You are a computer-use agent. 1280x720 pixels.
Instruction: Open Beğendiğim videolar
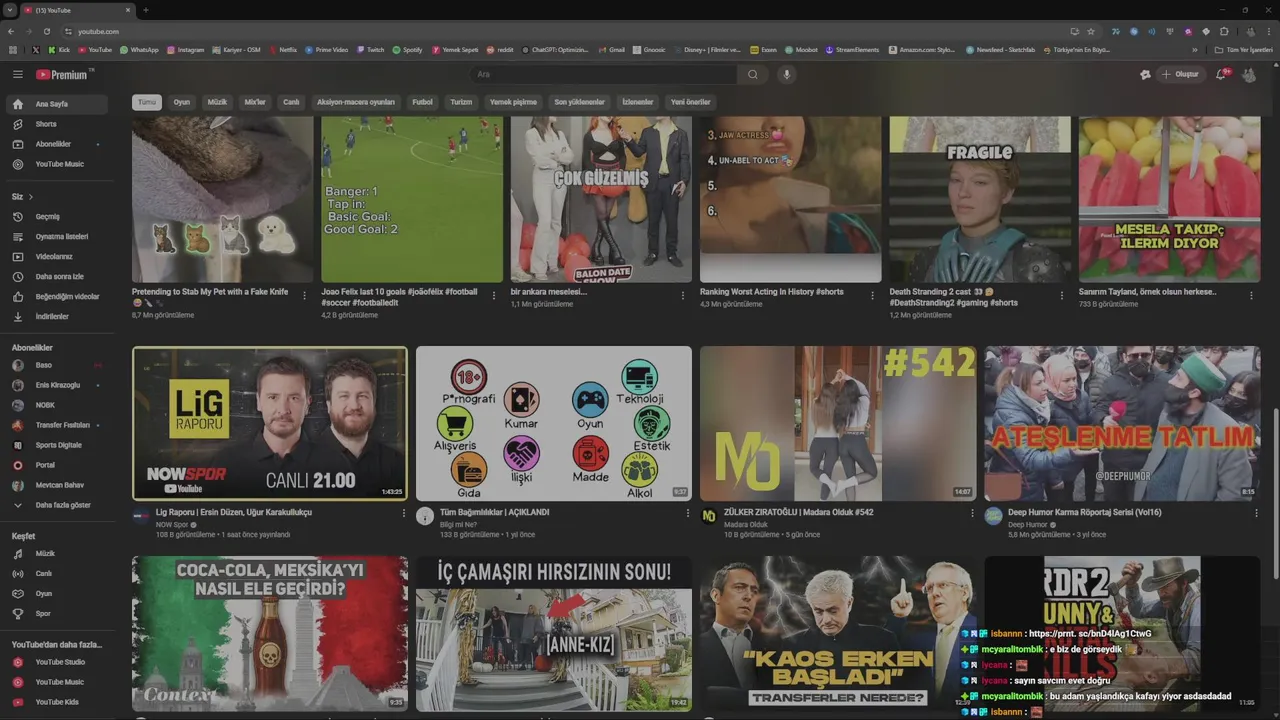(x=57, y=296)
